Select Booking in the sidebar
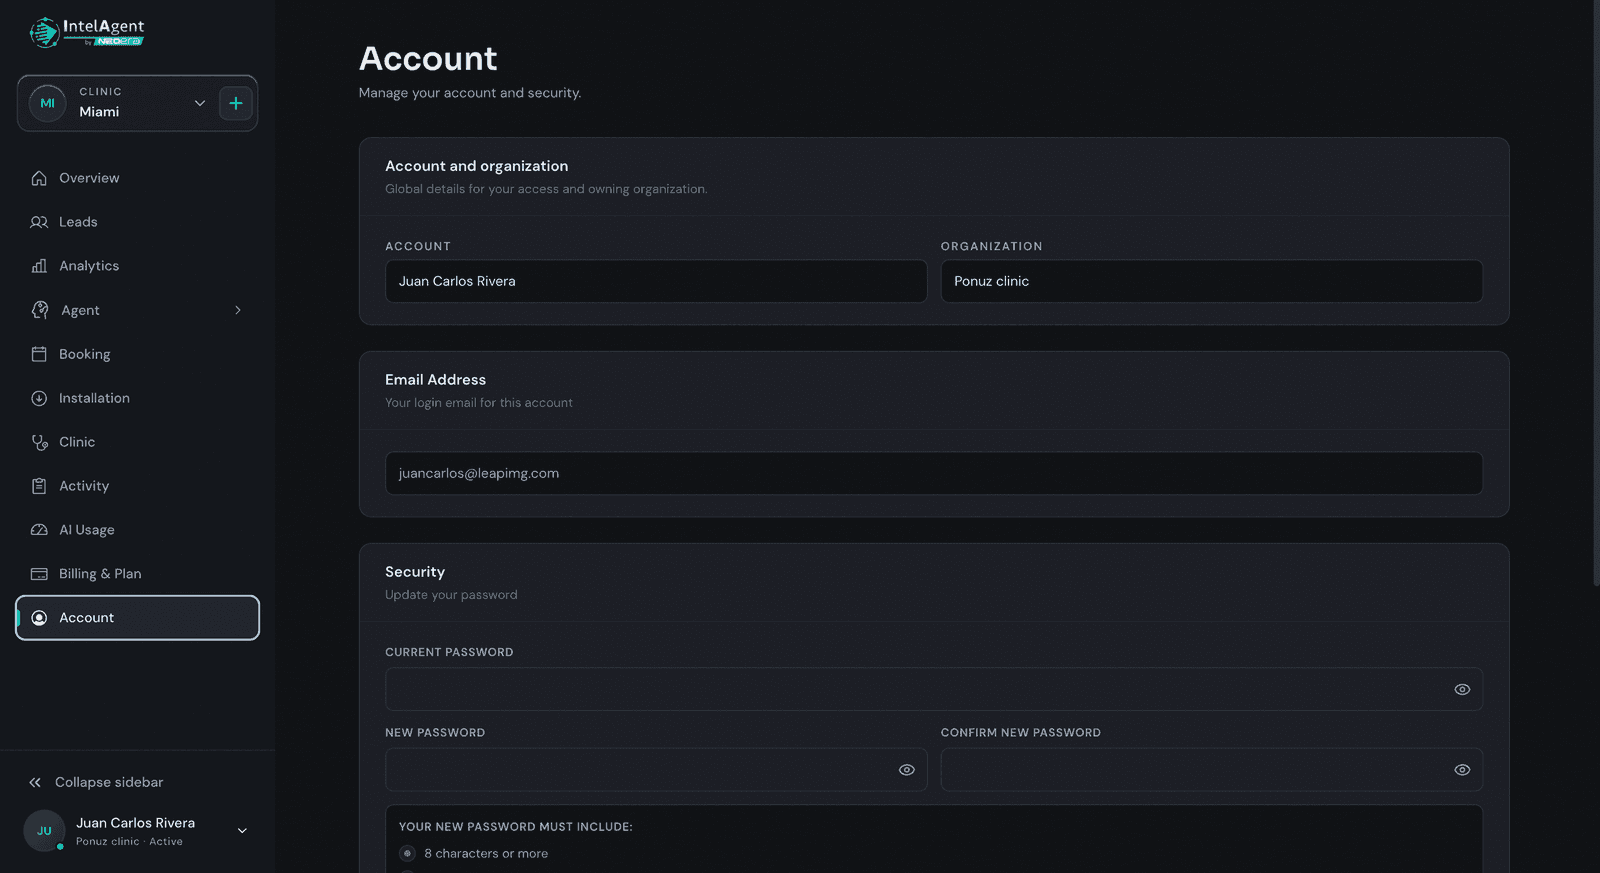Viewport: 1600px width, 873px height. click(85, 354)
